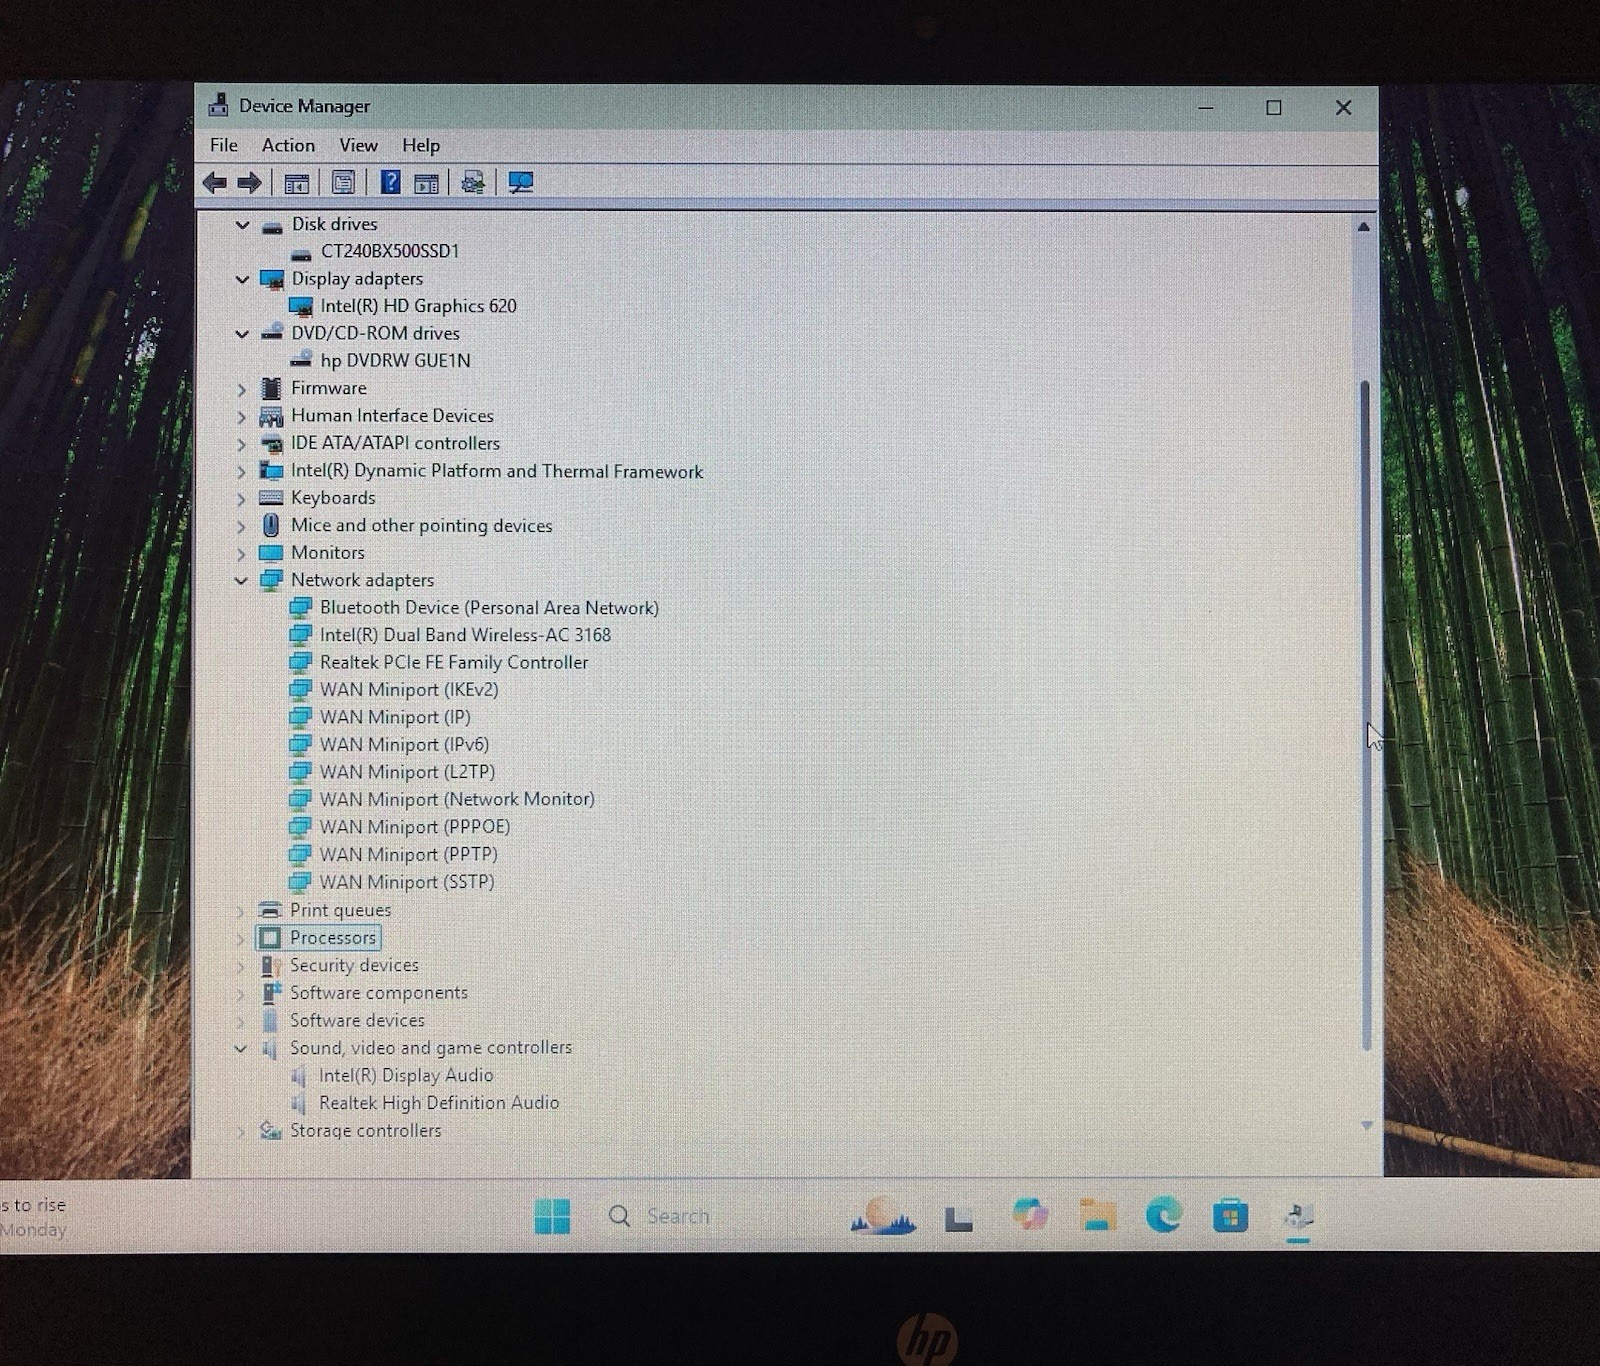Click the Print queues label
Image resolution: width=1600 pixels, height=1366 pixels.
click(x=340, y=910)
